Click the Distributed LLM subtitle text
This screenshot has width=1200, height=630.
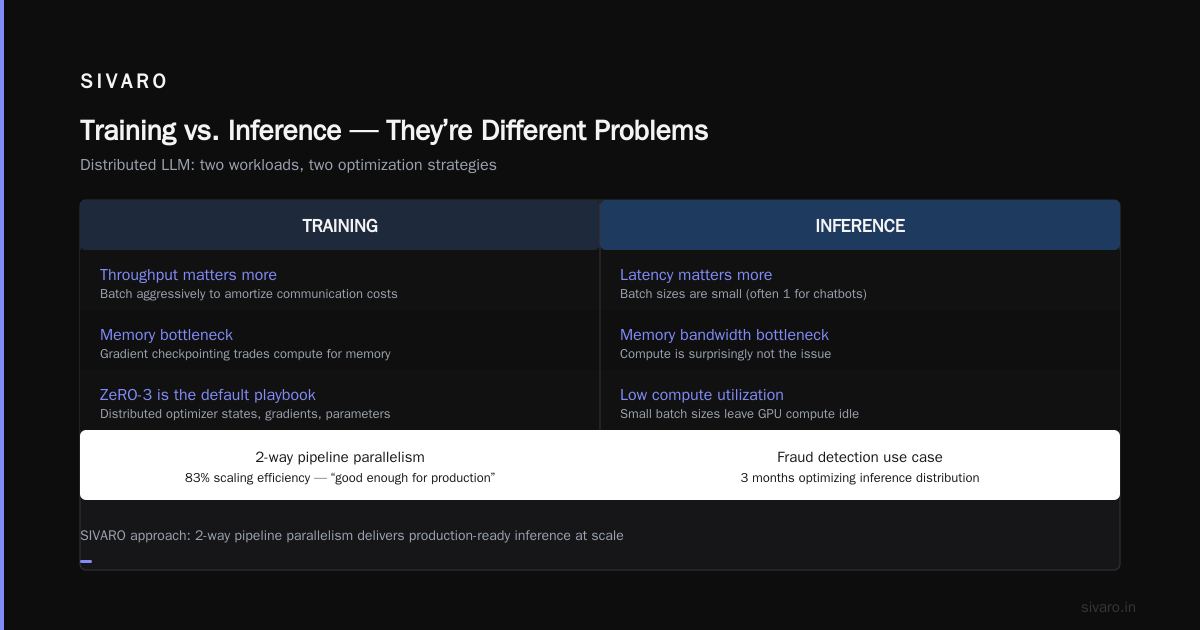pos(288,165)
